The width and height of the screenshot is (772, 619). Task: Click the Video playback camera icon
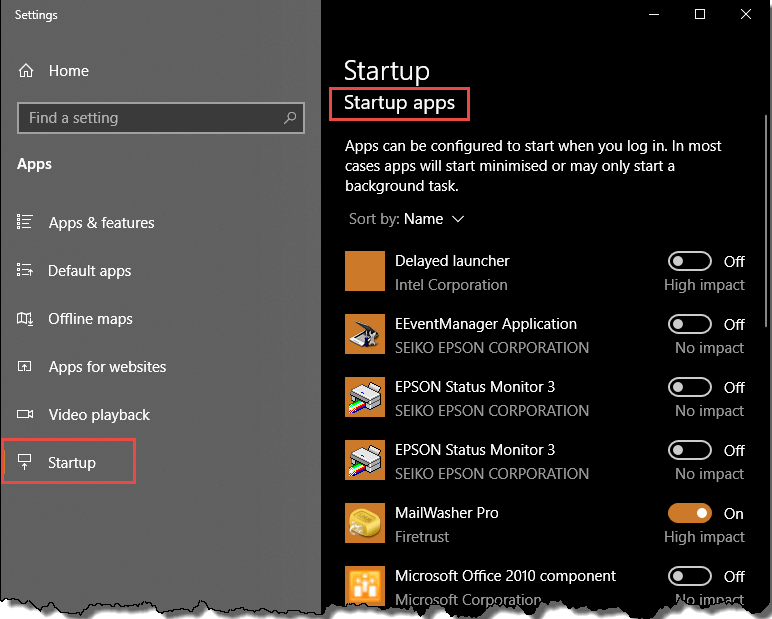click(25, 414)
